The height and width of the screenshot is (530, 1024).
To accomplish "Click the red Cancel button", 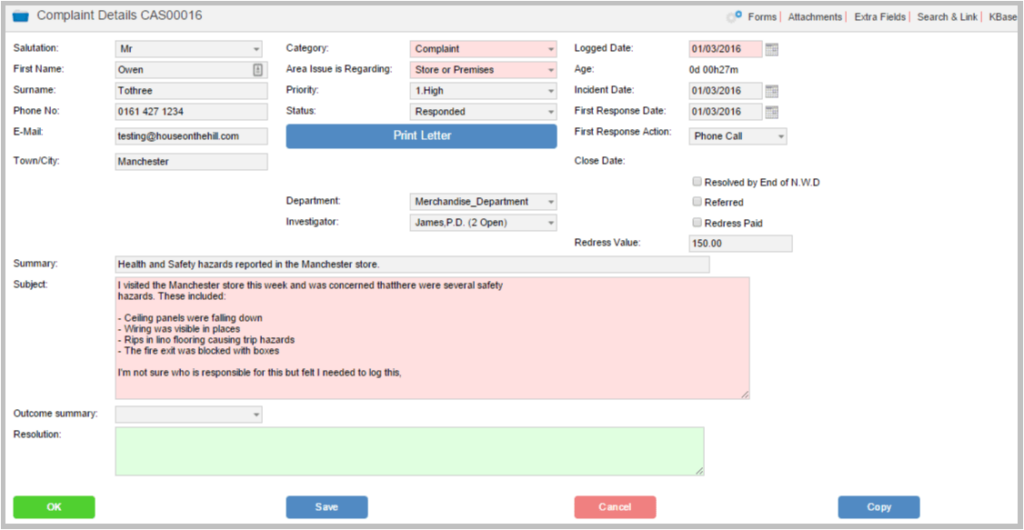I will (615, 507).
